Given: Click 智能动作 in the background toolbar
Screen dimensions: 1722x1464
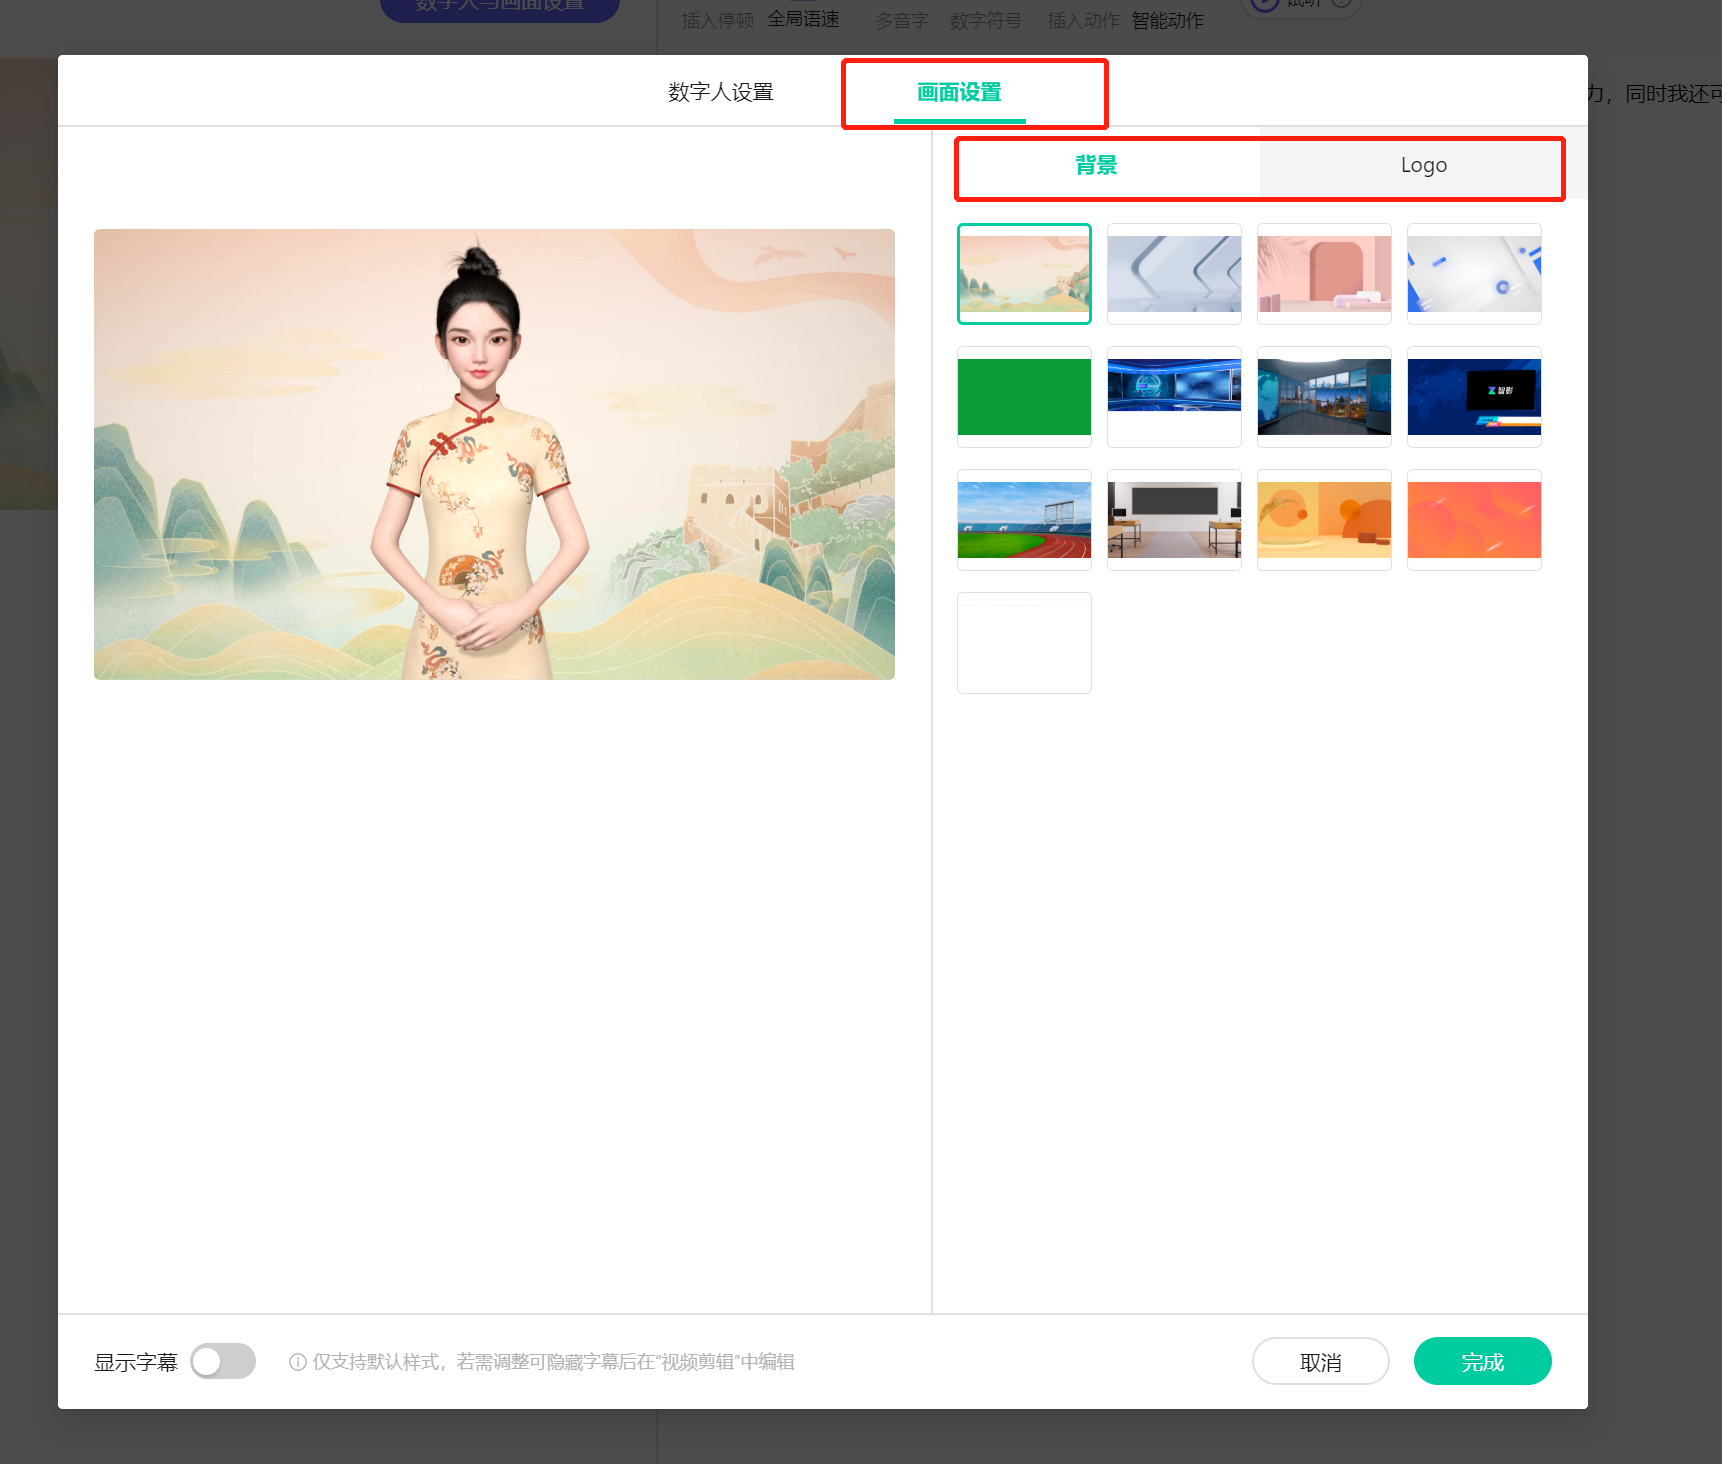Looking at the screenshot, I should [1167, 20].
